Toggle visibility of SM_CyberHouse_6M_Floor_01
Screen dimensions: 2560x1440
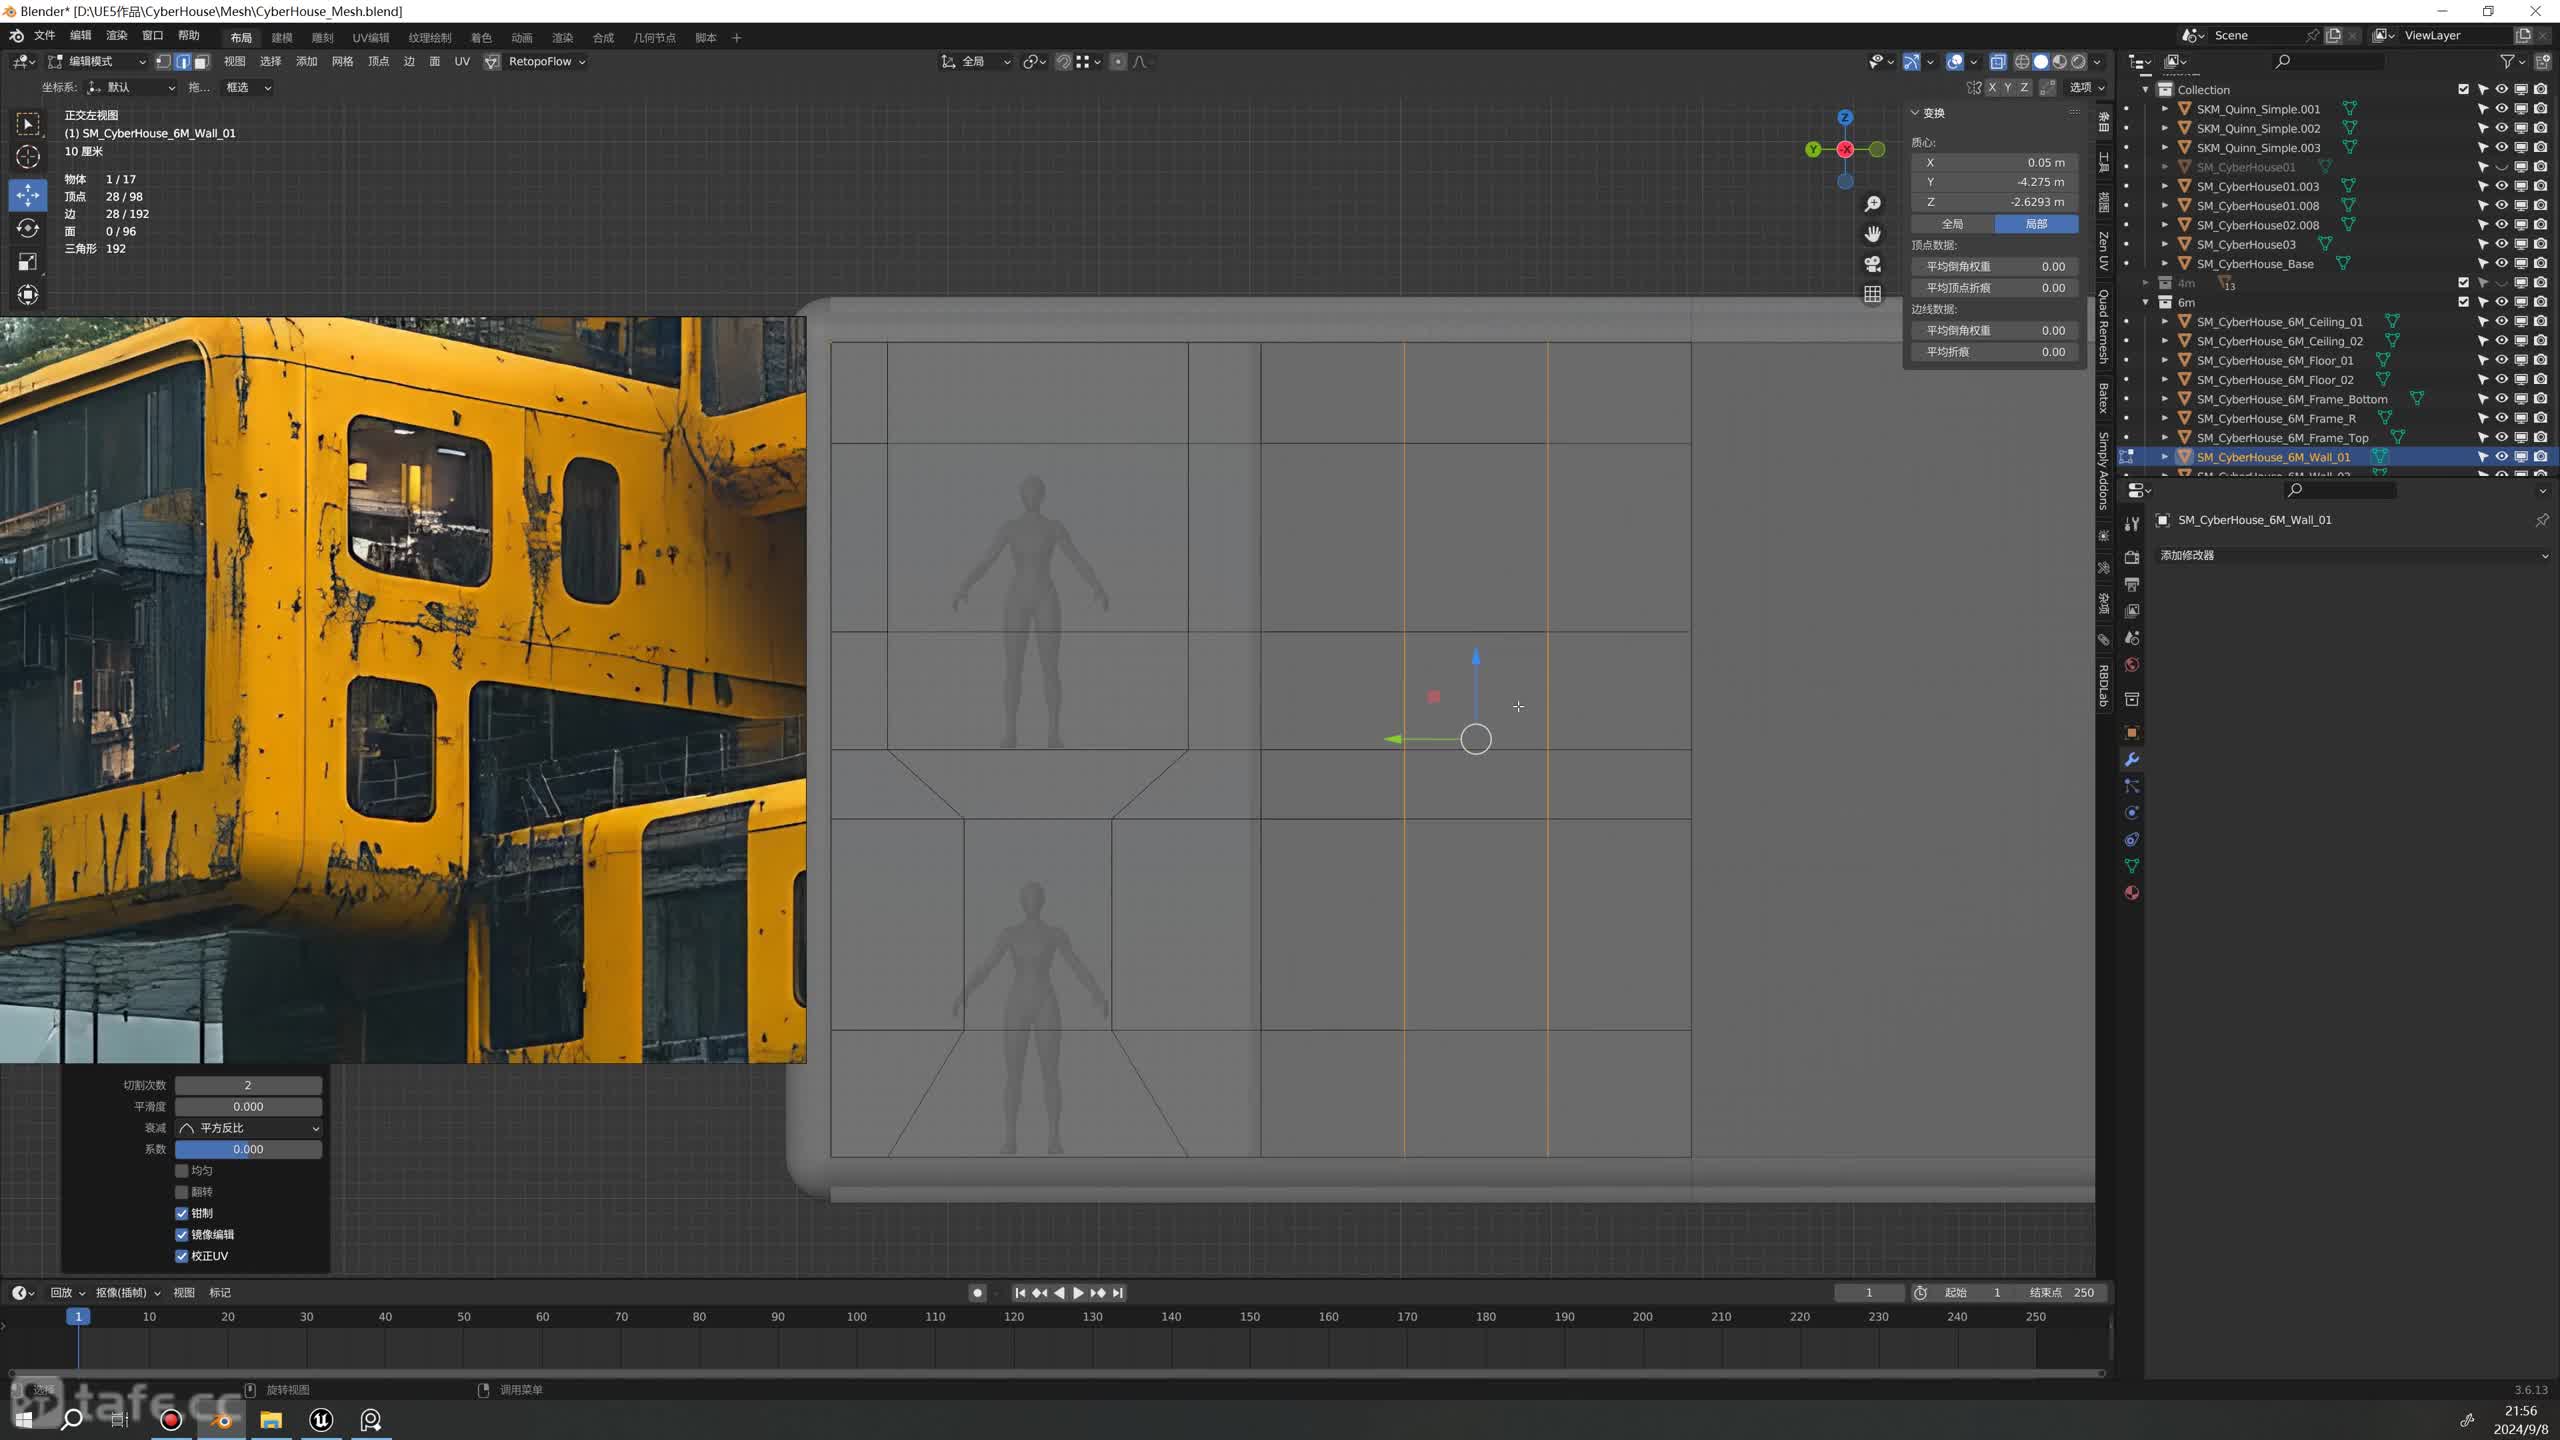[x=2498, y=359]
